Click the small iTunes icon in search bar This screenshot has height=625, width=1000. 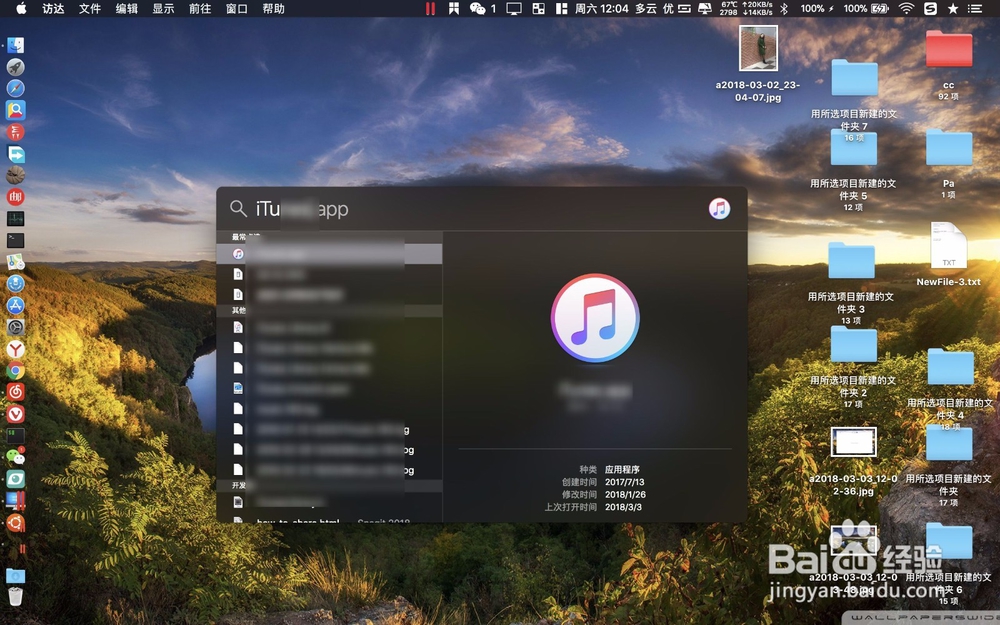tap(719, 209)
